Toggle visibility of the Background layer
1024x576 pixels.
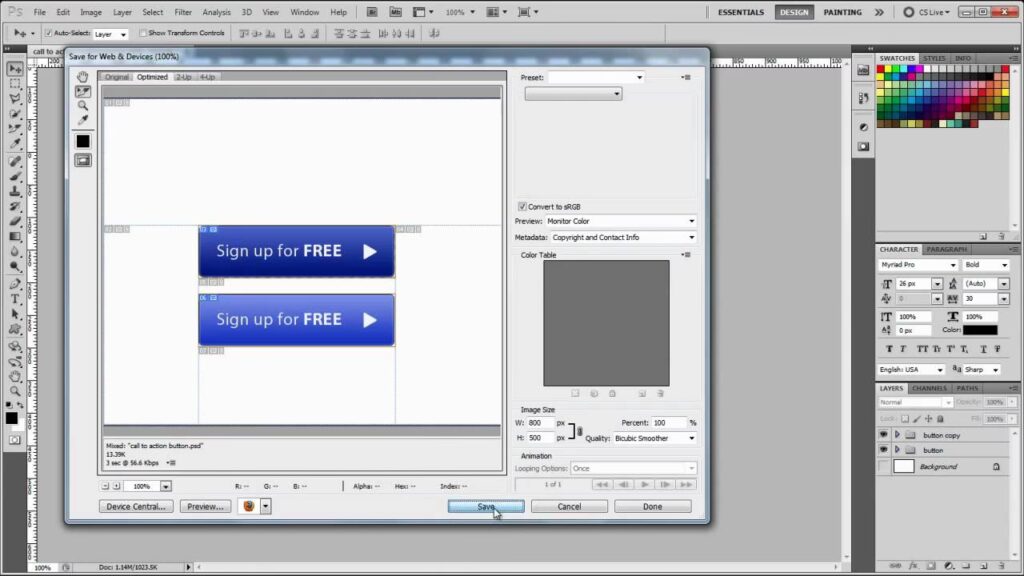pyautogui.click(x=883, y=466)
